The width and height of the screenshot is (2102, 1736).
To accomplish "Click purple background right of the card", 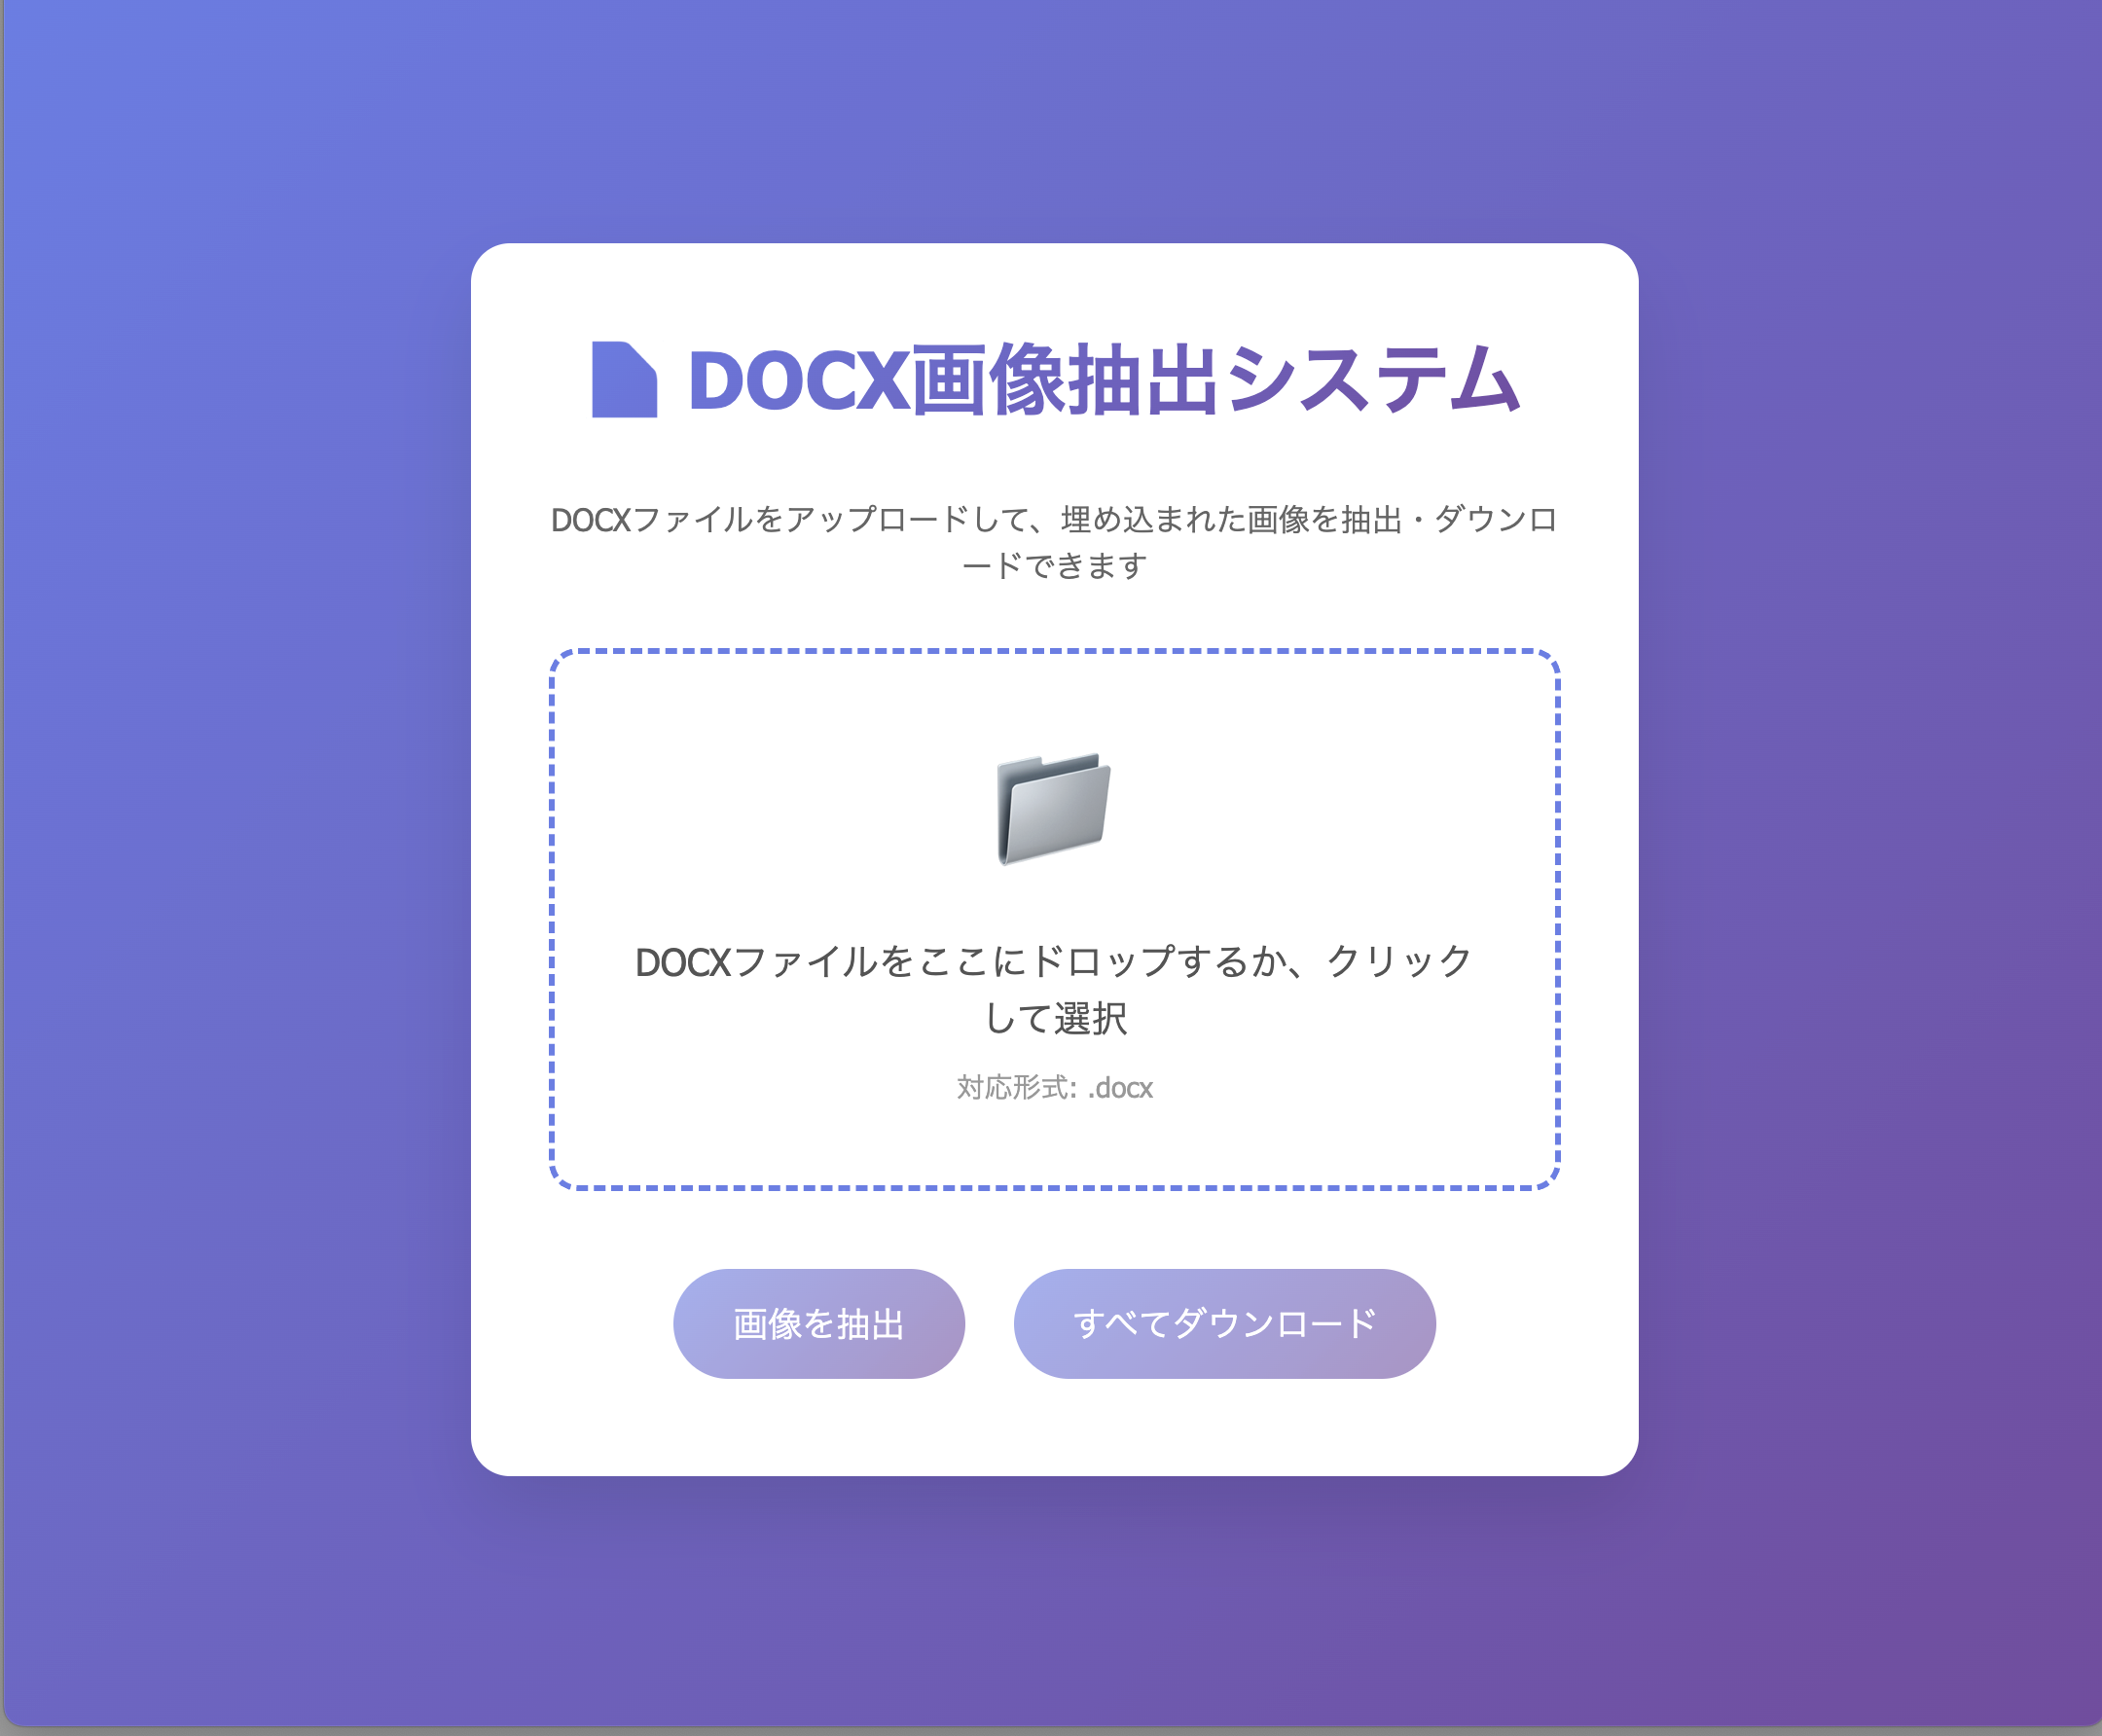I will pyautogui.click(x=1870, y=860).
